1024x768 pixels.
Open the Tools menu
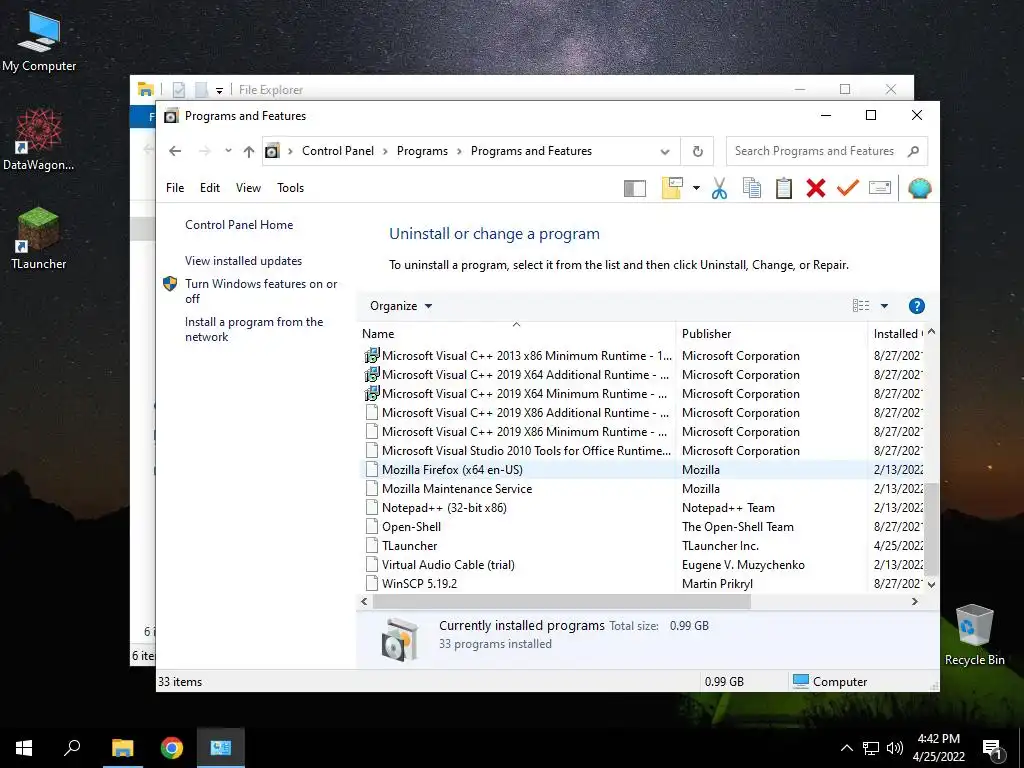(x=290, y=188)
